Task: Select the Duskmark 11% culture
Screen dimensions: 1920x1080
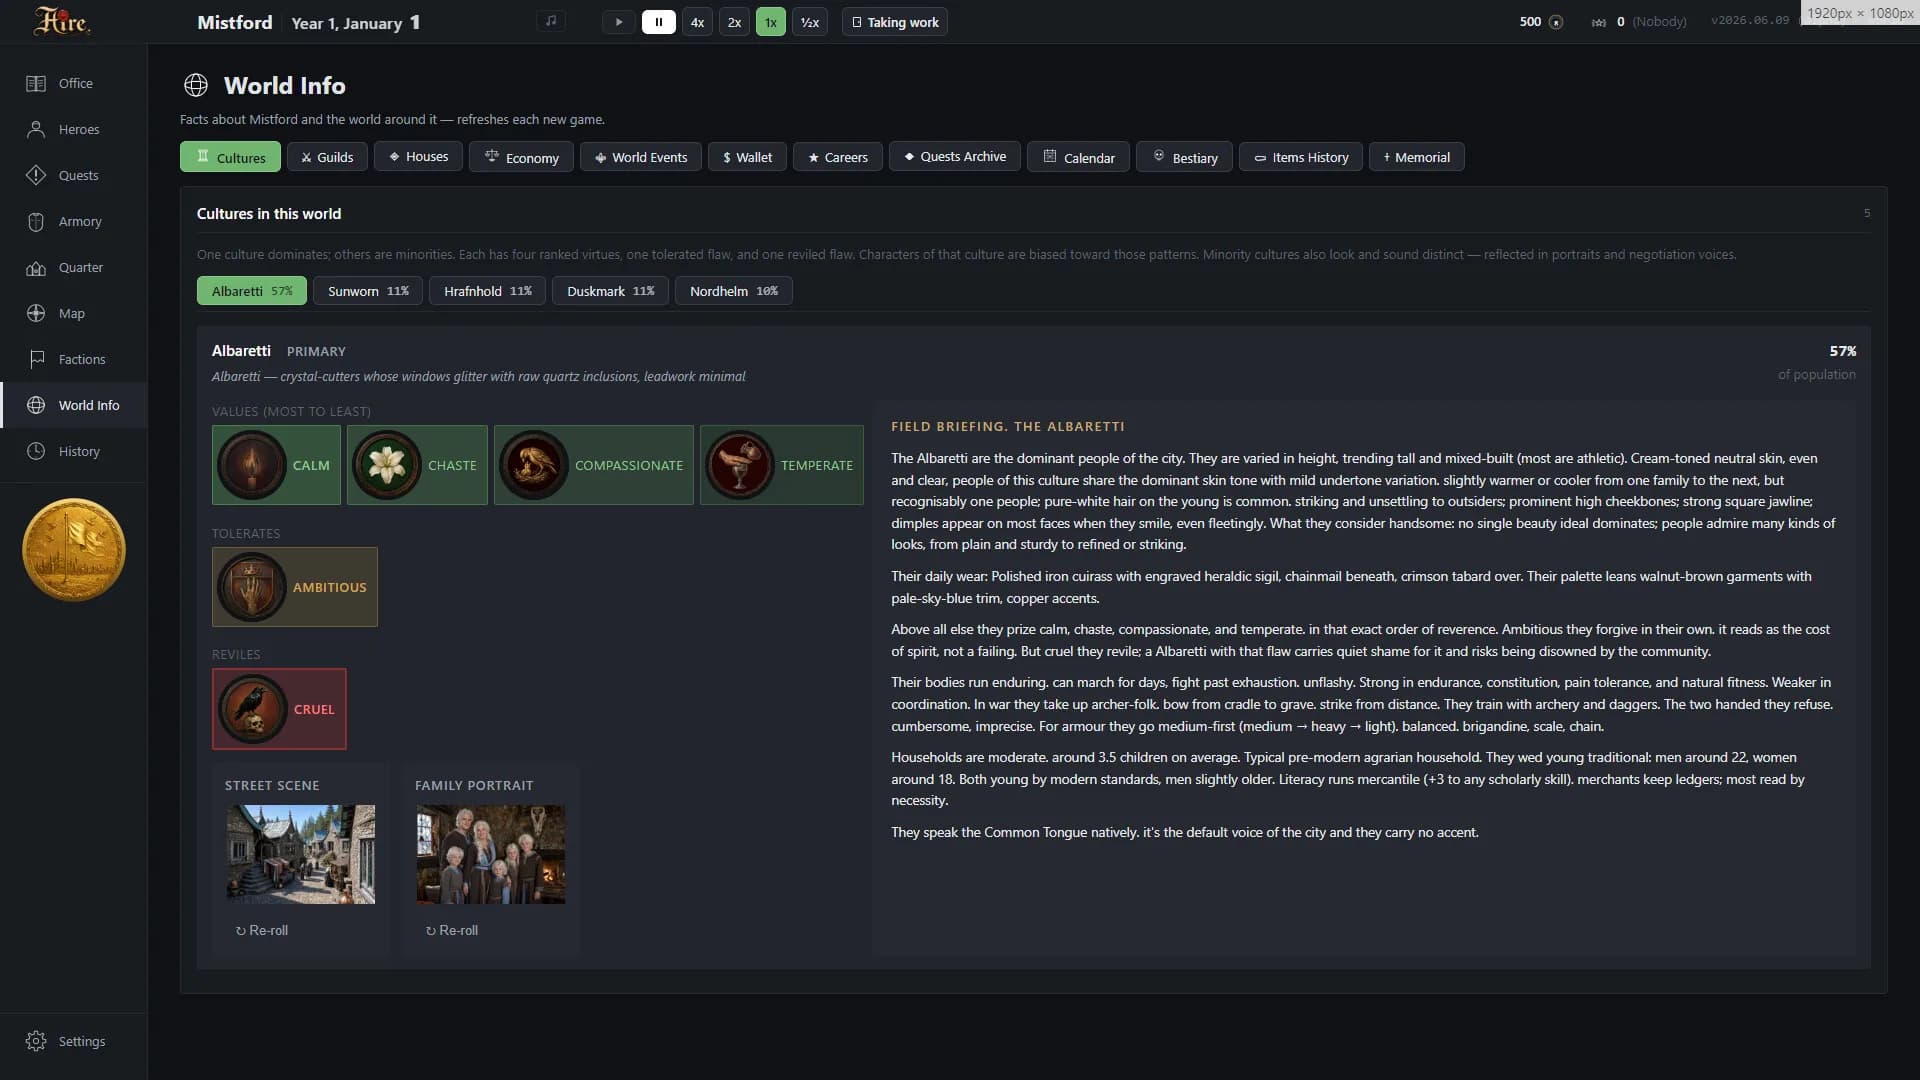Action: (610, 291)
